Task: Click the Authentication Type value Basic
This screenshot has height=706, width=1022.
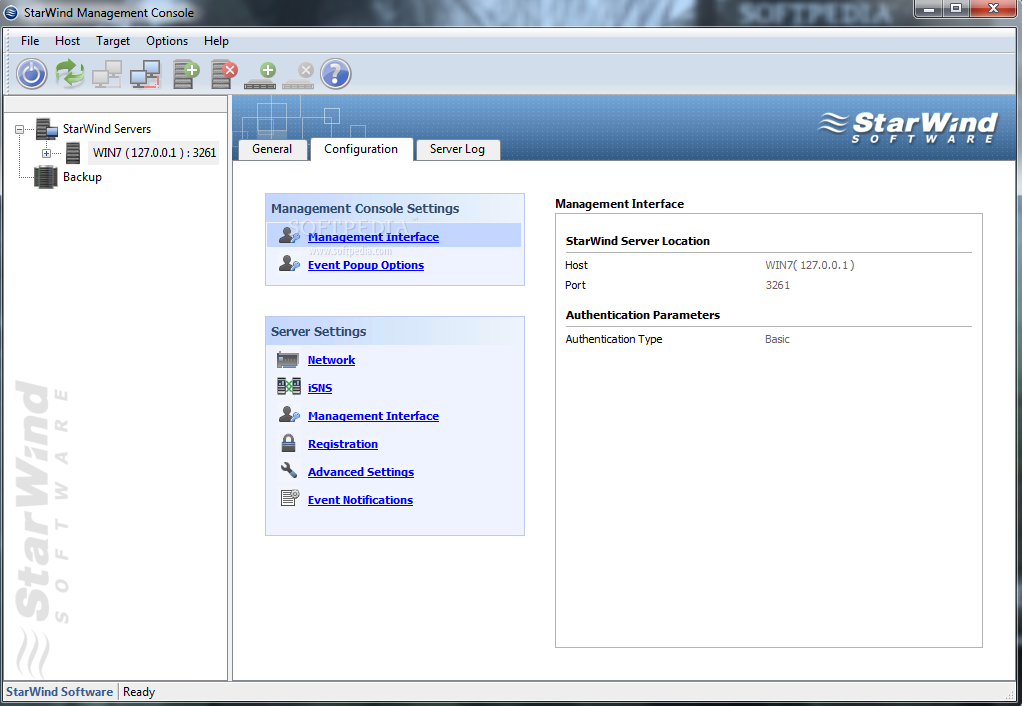Action: tap(777, 340)
